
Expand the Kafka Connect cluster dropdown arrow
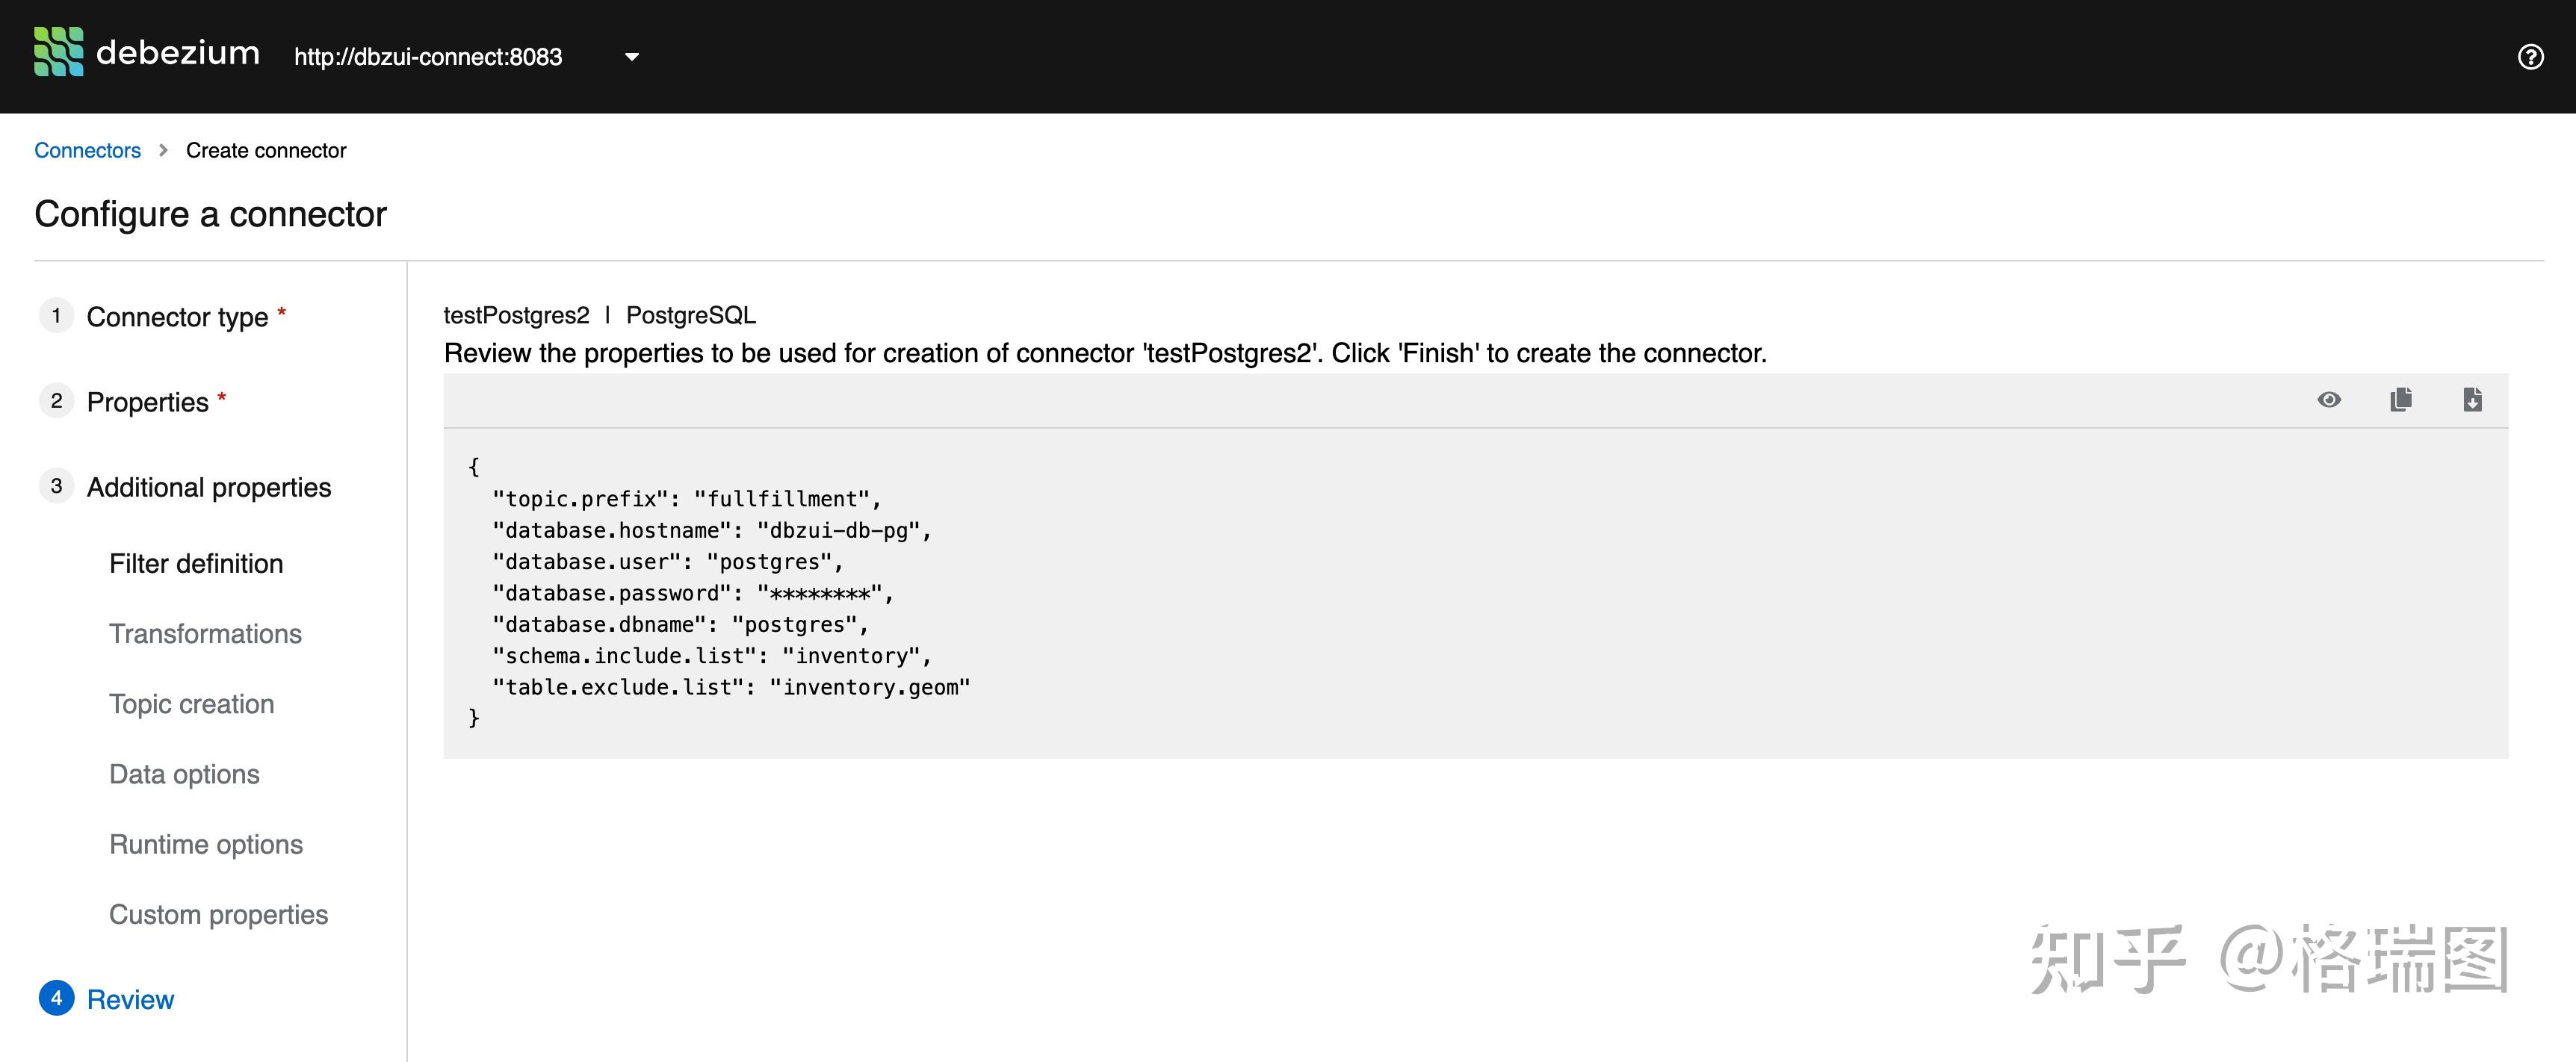pos(631,57)
